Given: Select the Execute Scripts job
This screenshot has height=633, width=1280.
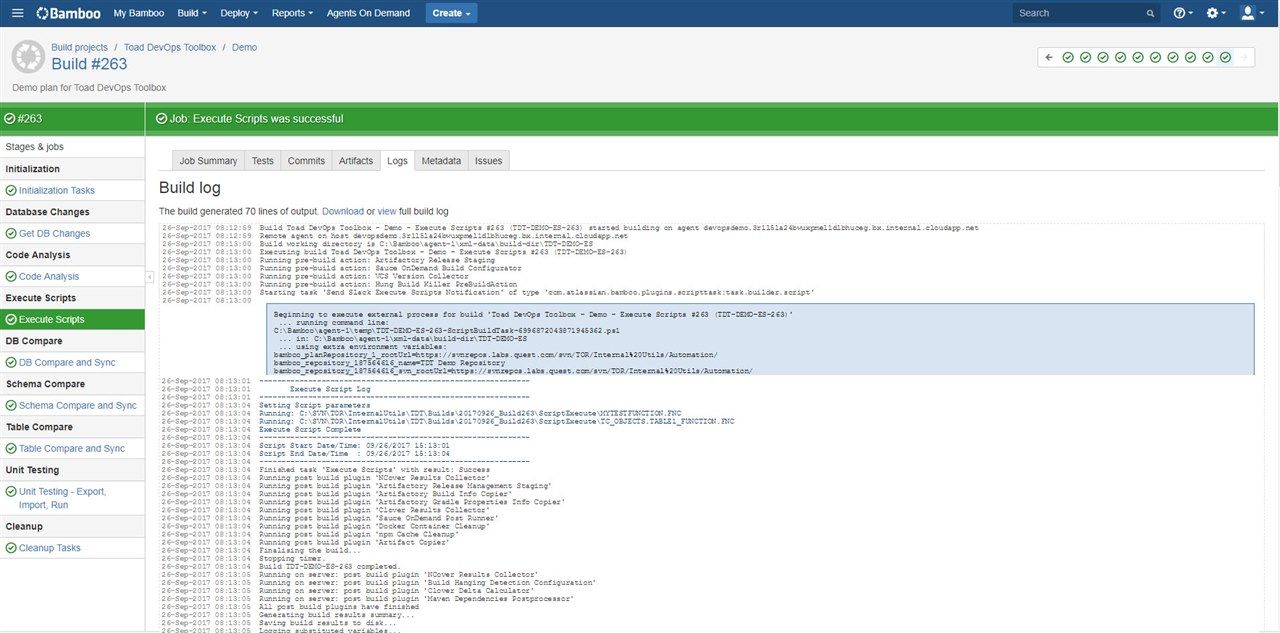Looking at the screenshot, I should (72, 319).
